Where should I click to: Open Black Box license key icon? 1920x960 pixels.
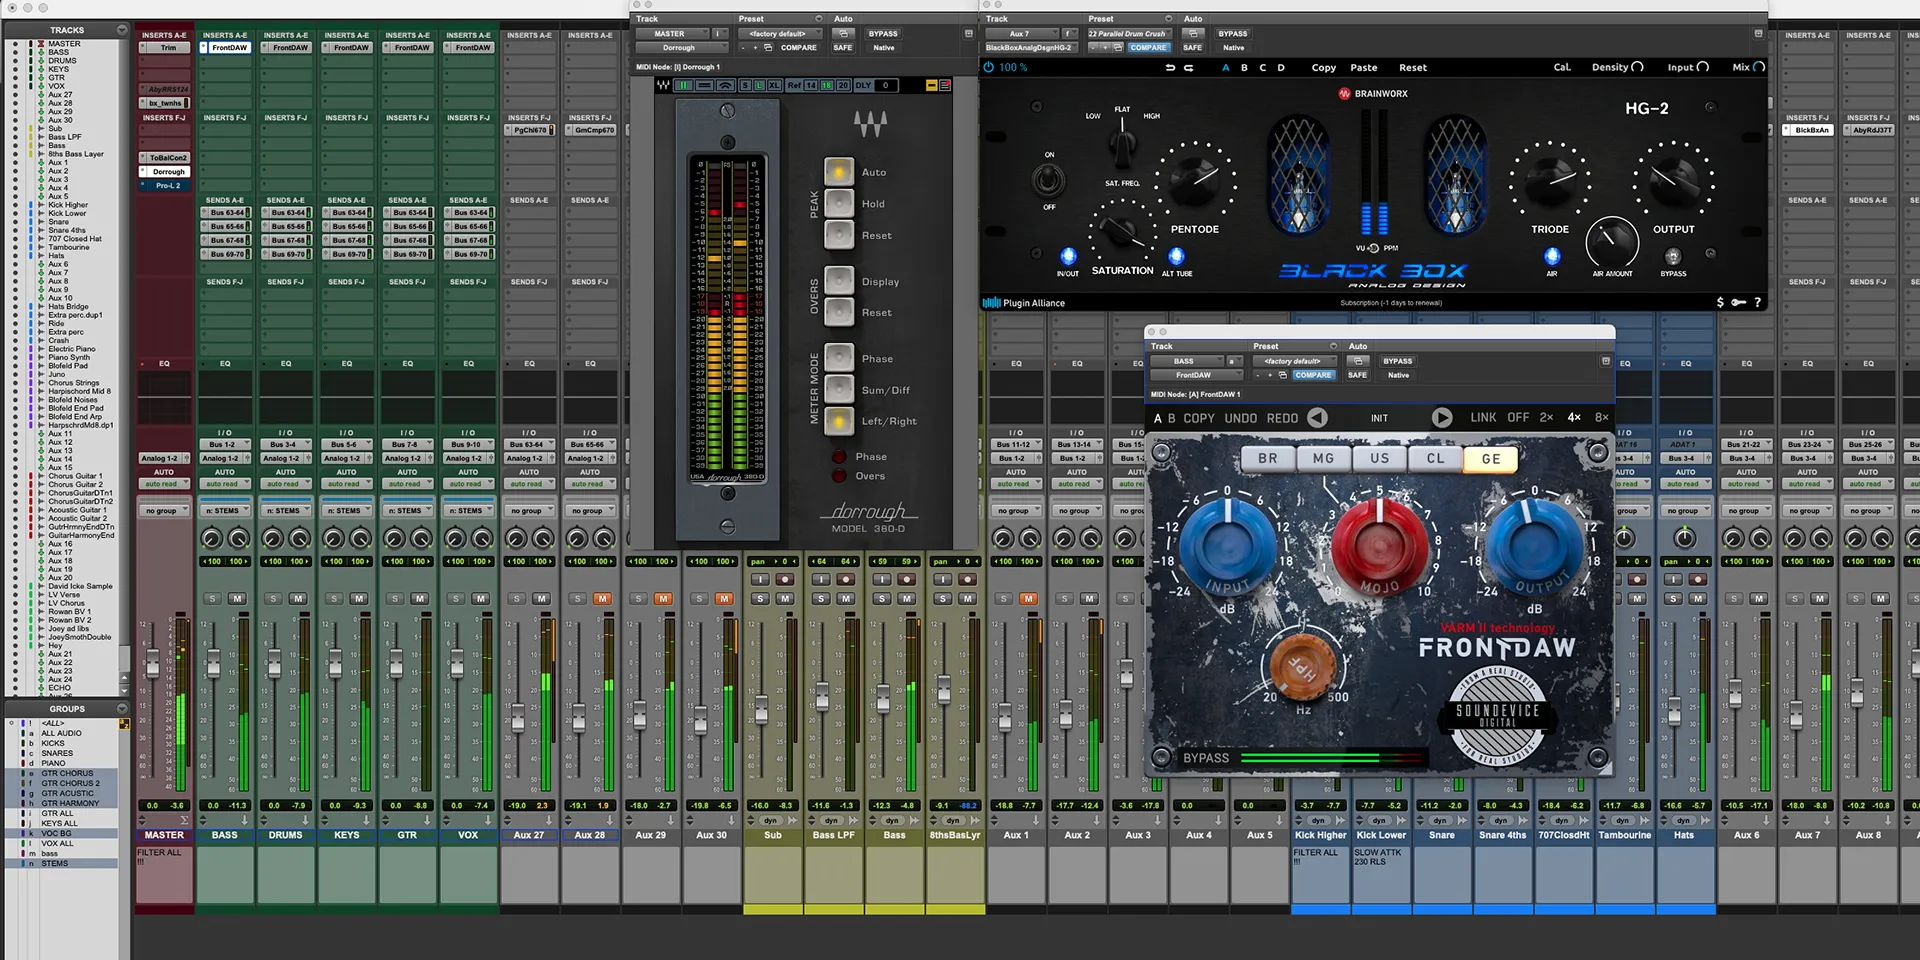pyautogui.click(x=1739, y=302)
